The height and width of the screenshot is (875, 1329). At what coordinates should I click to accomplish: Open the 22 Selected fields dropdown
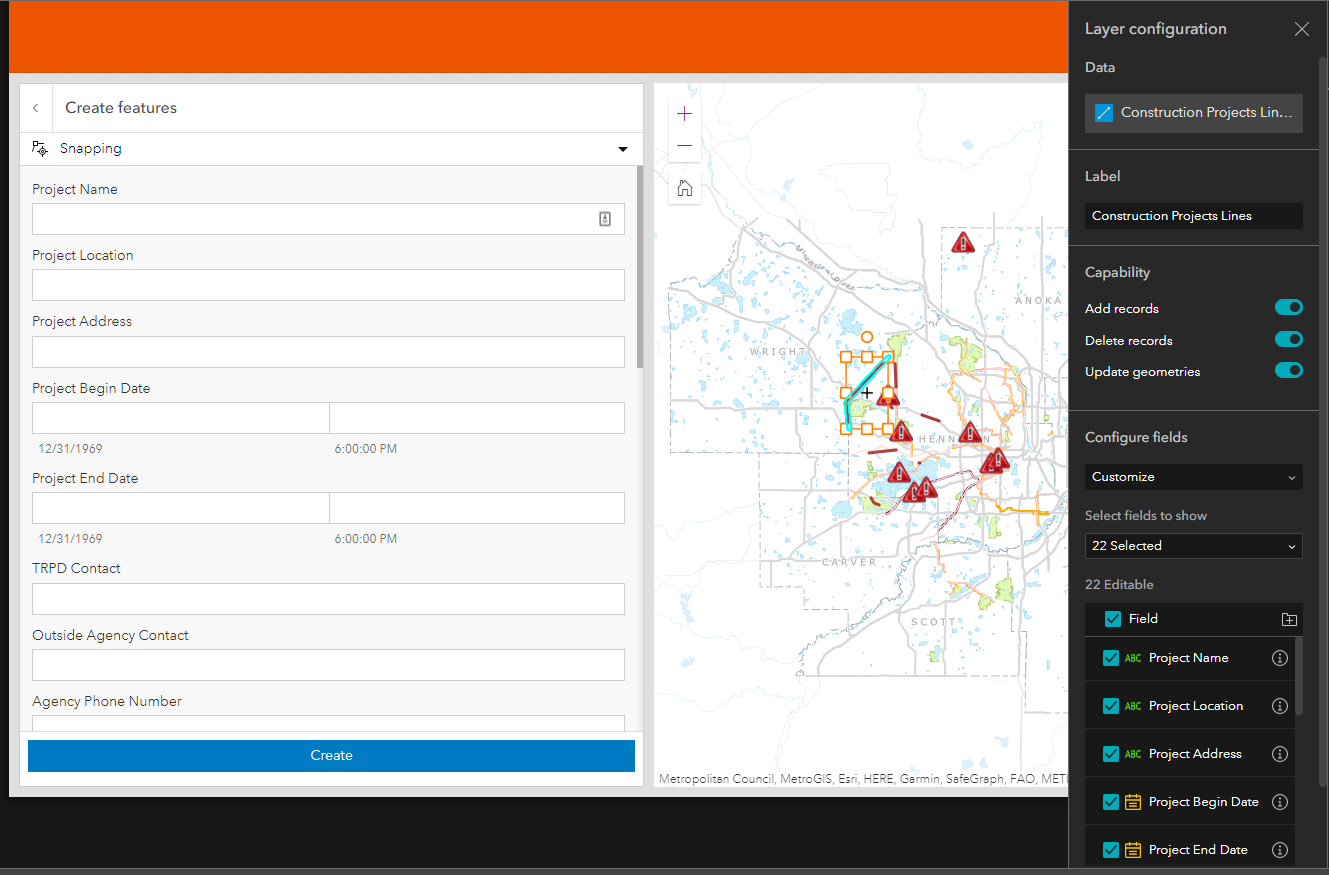tap(1194, 546)
